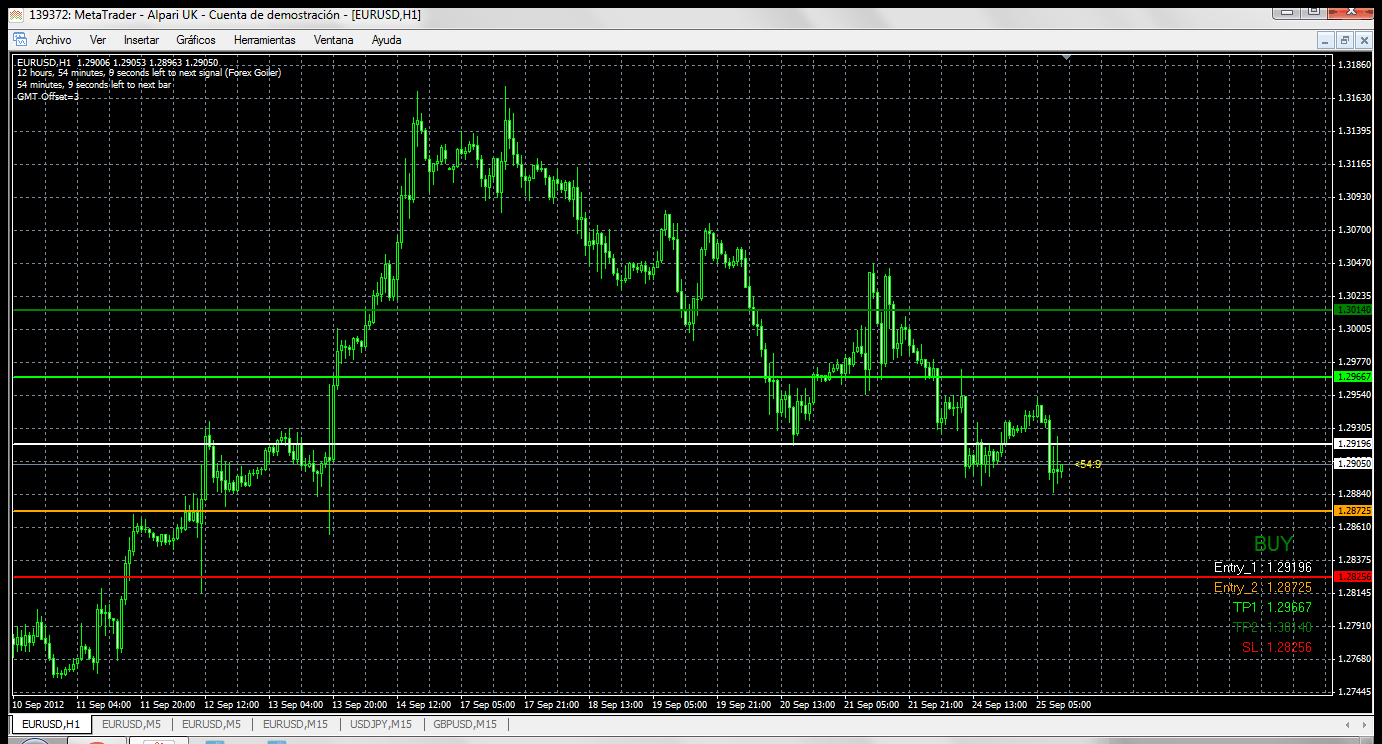The image size is (1382, 744).
Task: Select the EURUSD,H1 chart tab
Action: pyautogui.click(x=50, y=724)
